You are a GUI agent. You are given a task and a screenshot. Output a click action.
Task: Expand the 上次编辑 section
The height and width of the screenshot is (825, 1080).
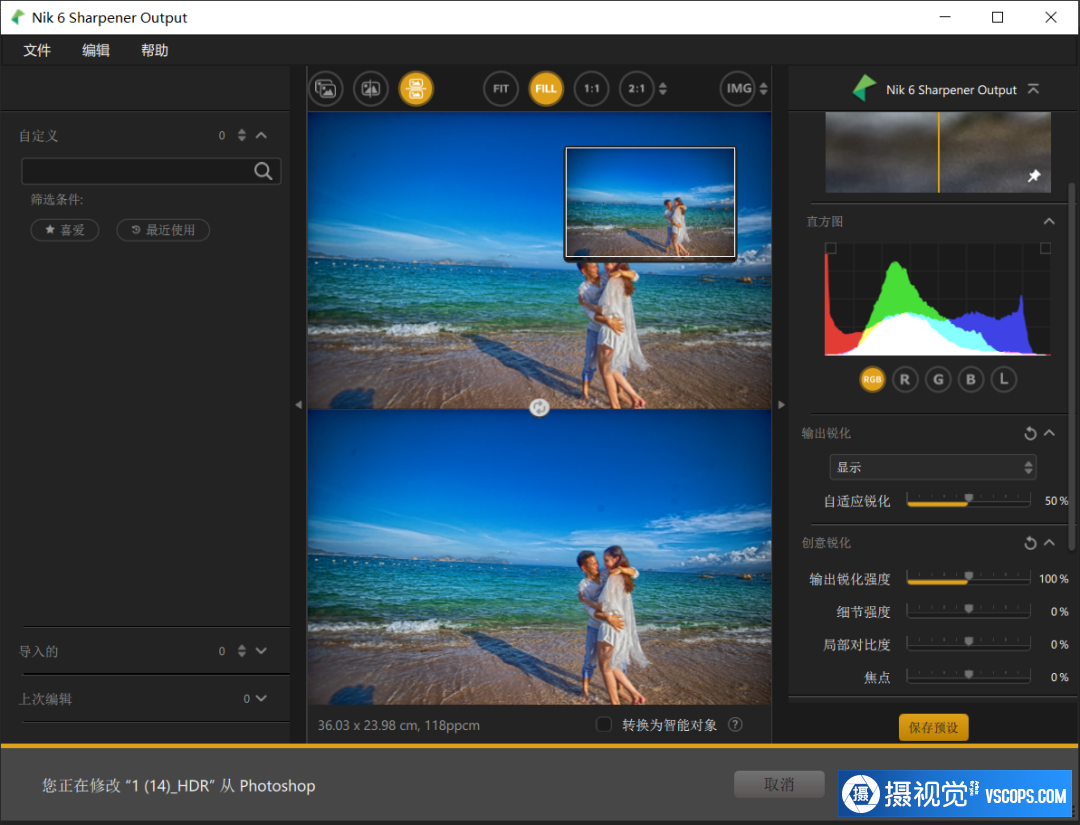[261, 698]
